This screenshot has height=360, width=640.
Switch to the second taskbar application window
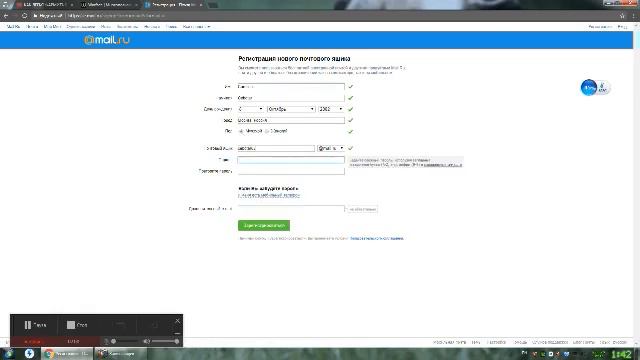pos(120,353)
